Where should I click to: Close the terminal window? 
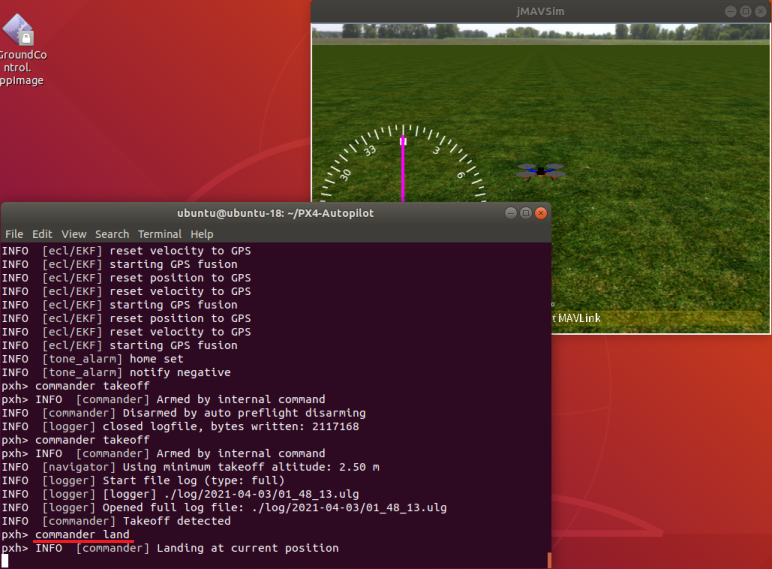click(541, 213)
